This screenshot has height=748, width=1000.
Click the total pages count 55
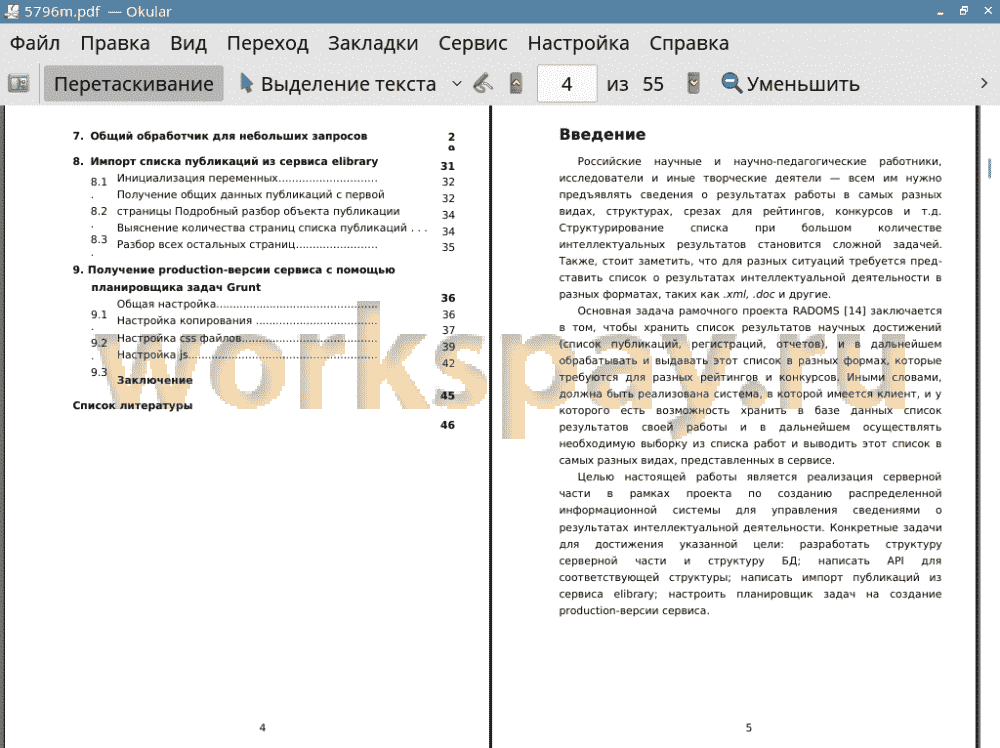point(653,84)
